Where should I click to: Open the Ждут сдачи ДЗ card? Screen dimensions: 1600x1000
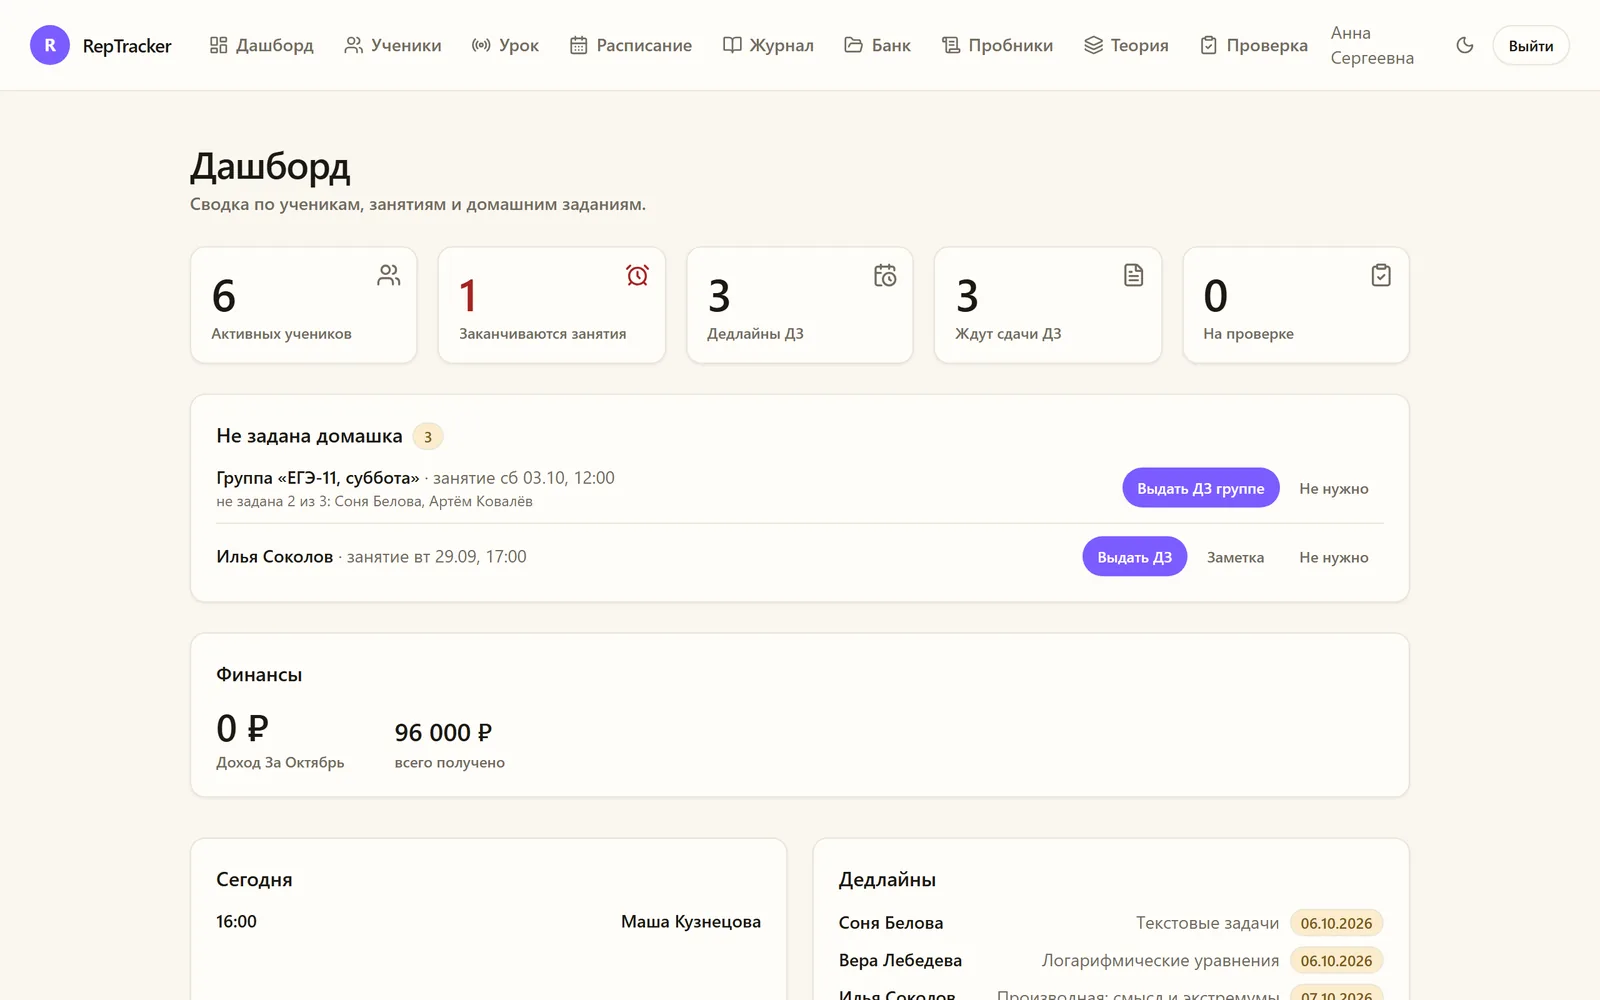click(1048, 305)
